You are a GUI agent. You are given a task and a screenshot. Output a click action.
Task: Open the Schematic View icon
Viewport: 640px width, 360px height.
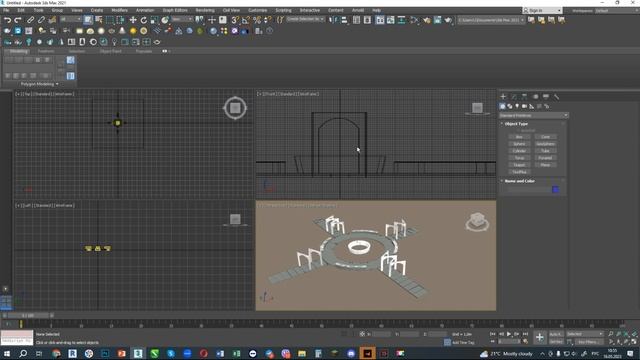tap(402, 20)
